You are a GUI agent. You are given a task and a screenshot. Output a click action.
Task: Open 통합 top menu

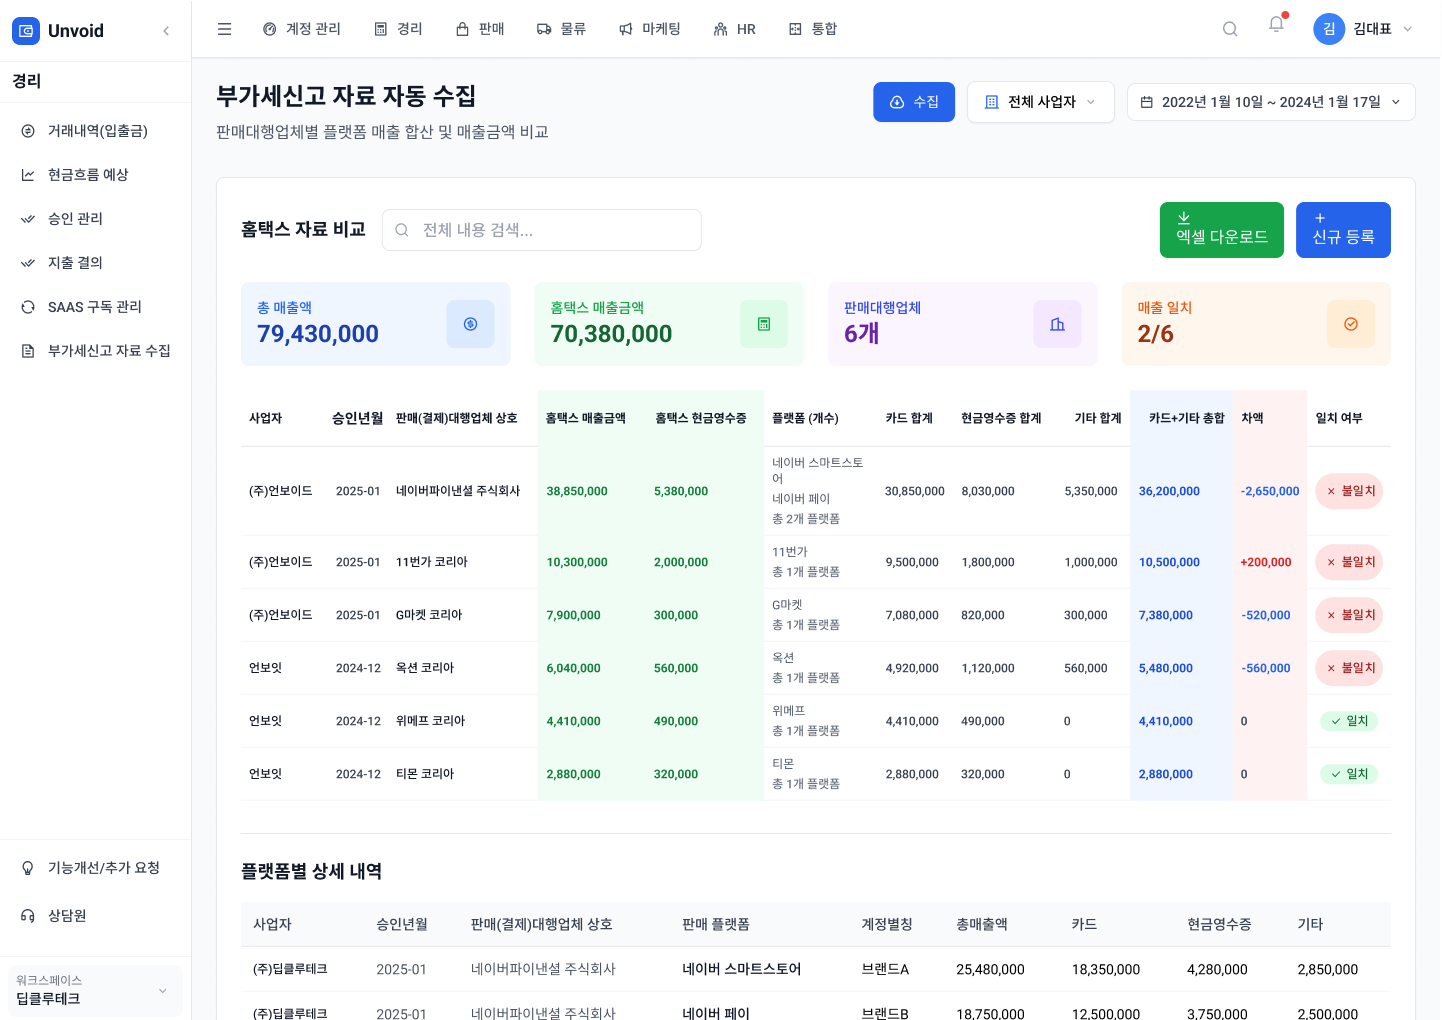(x=812, y=29)
